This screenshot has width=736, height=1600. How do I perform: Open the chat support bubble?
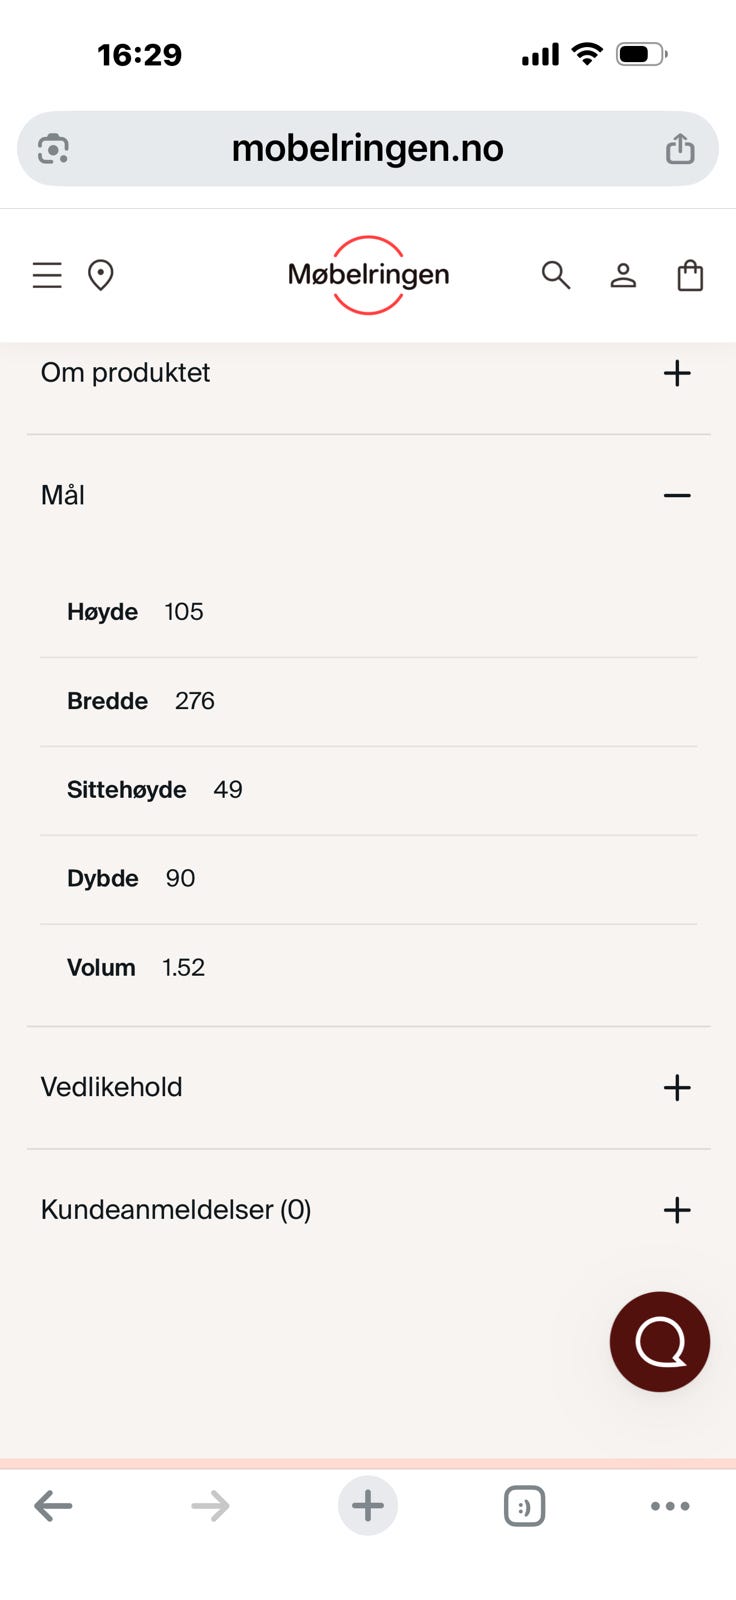click(x=660, y=1342)
